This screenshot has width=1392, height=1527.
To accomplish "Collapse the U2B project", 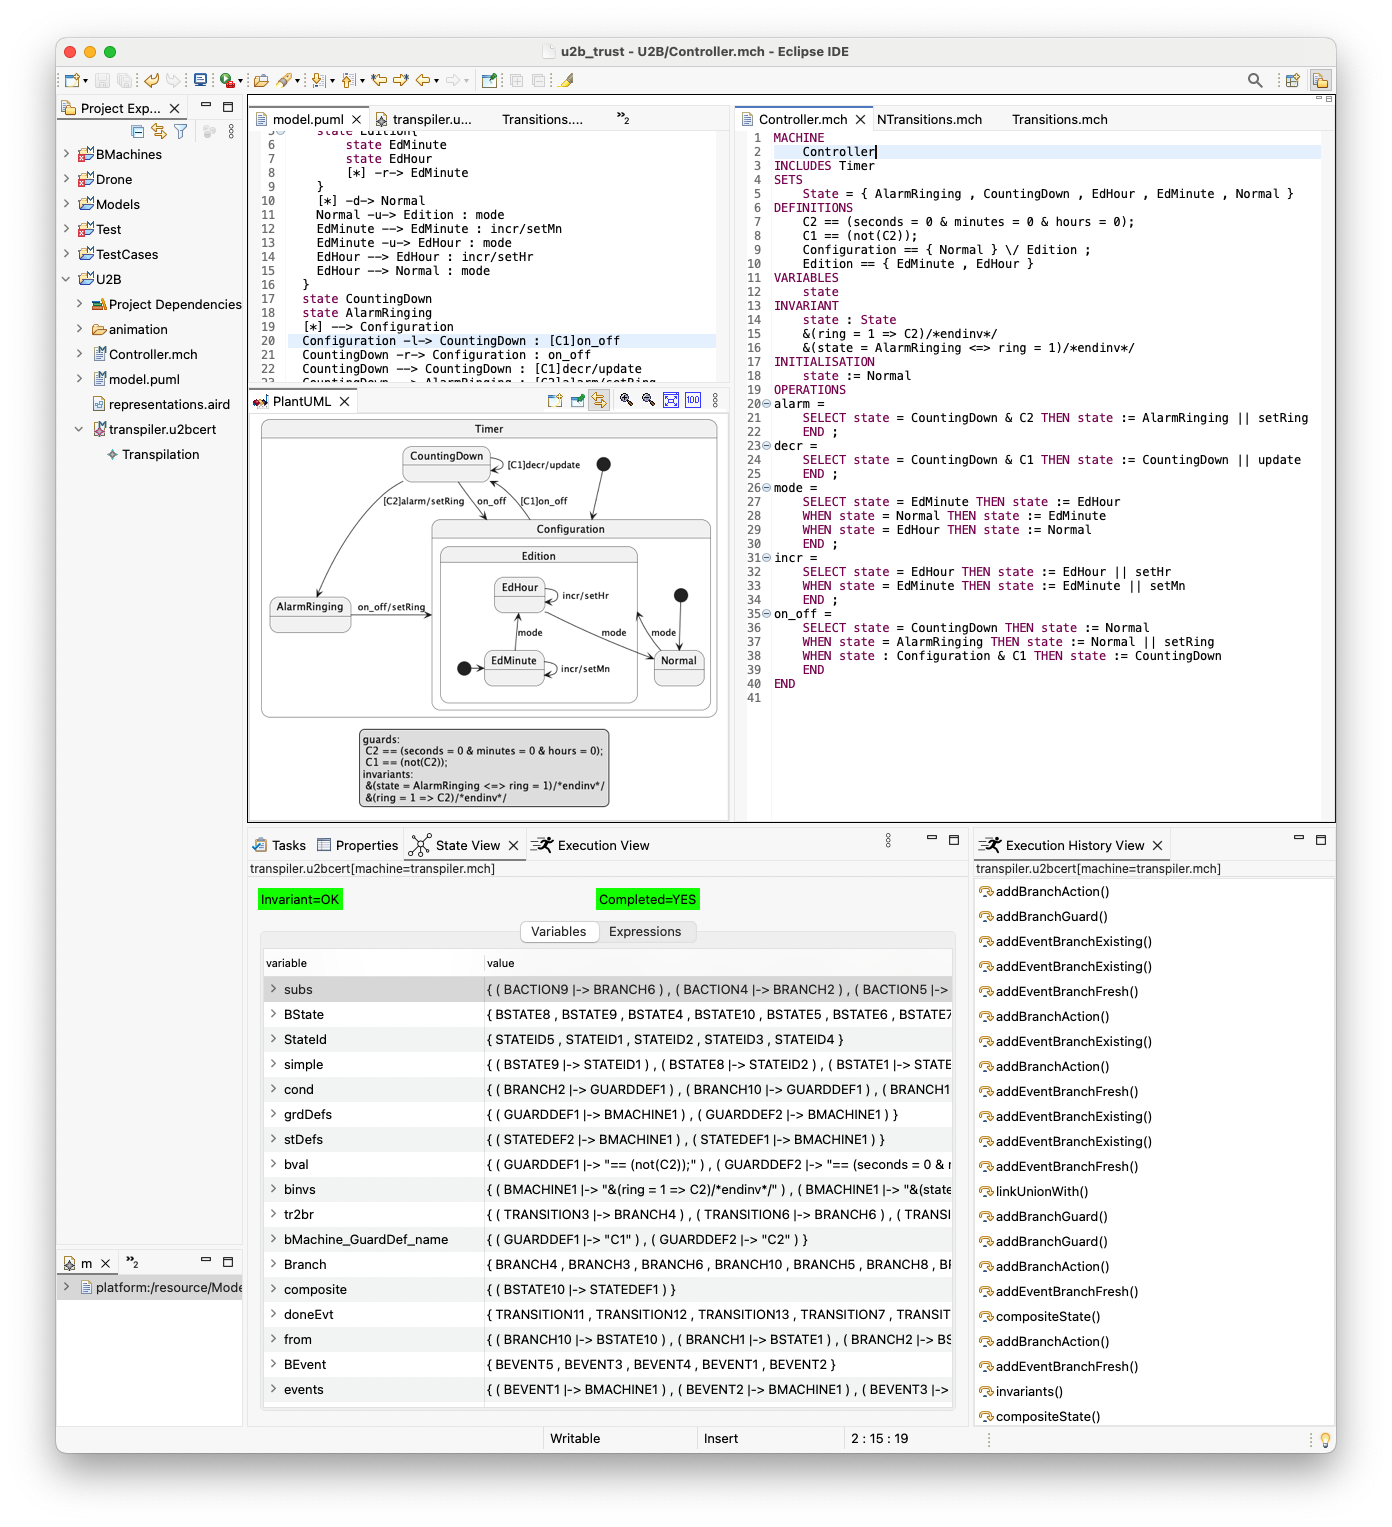I will [67, 279].
